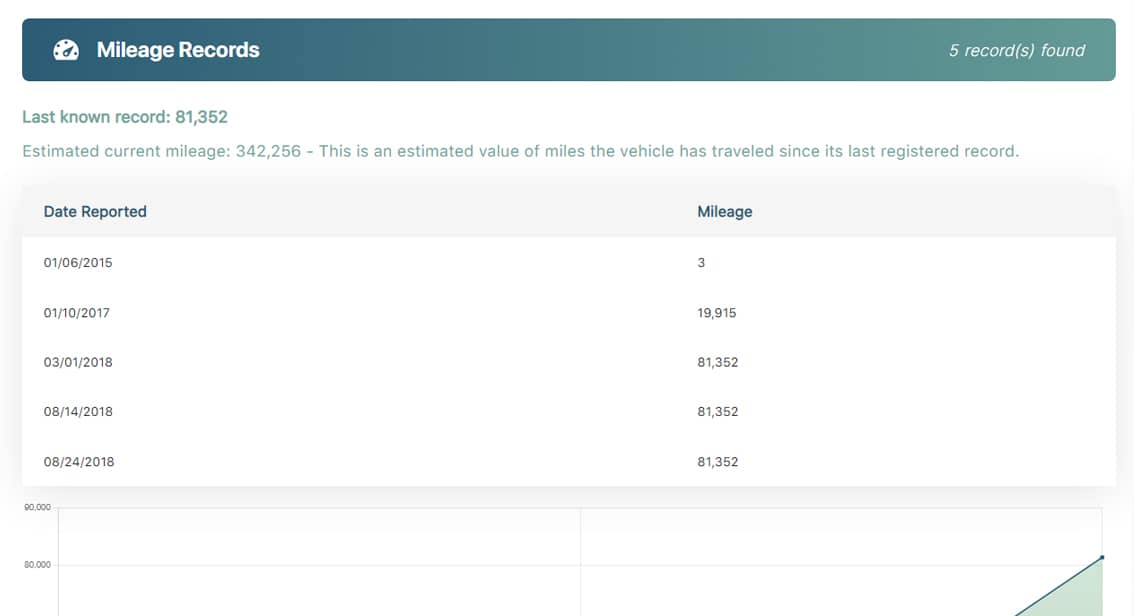Click the 03/01/2018 date cell
This screenshot has height=616, width=1134.
(78, 362)
